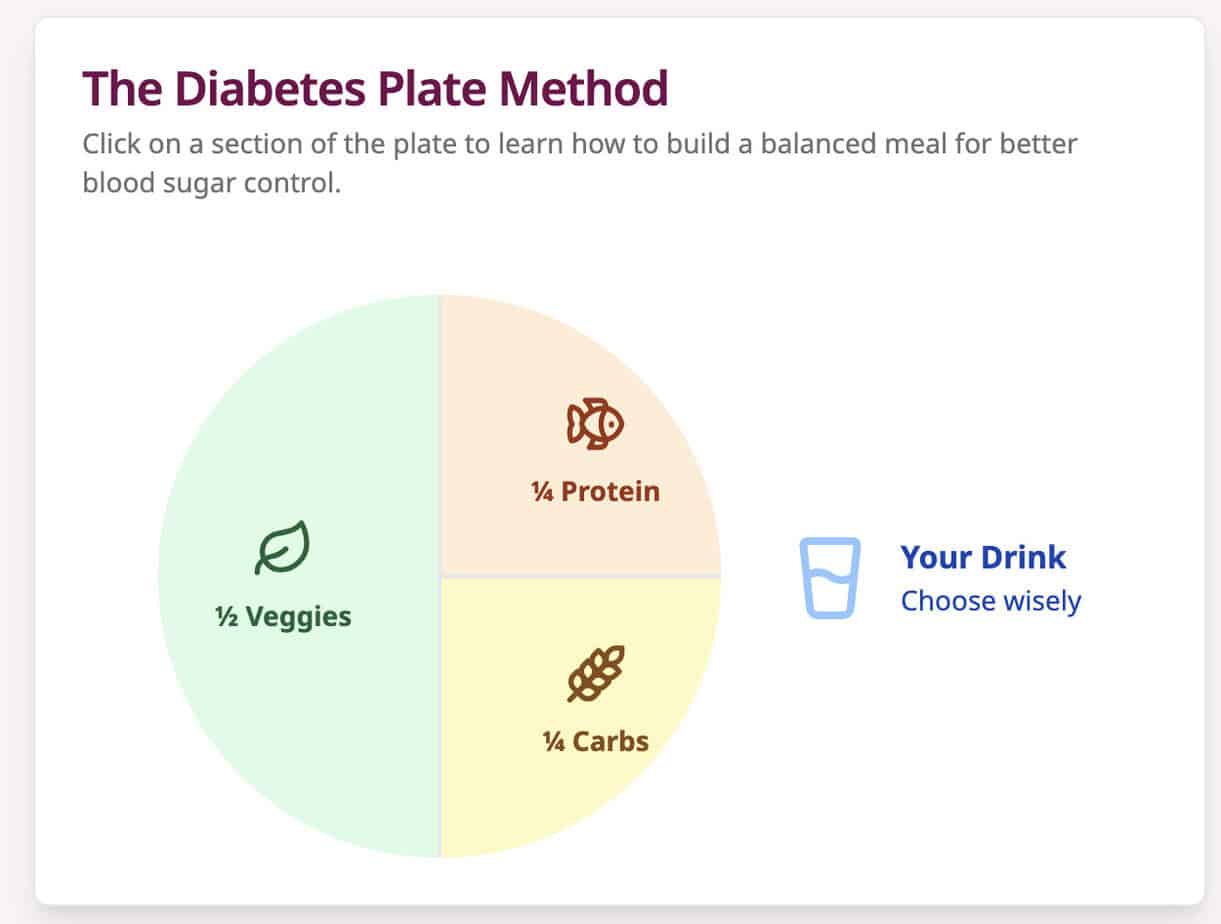Click the blue drinking glass icon
Viewport: 1221px width, 924px height.
point(829,578)
